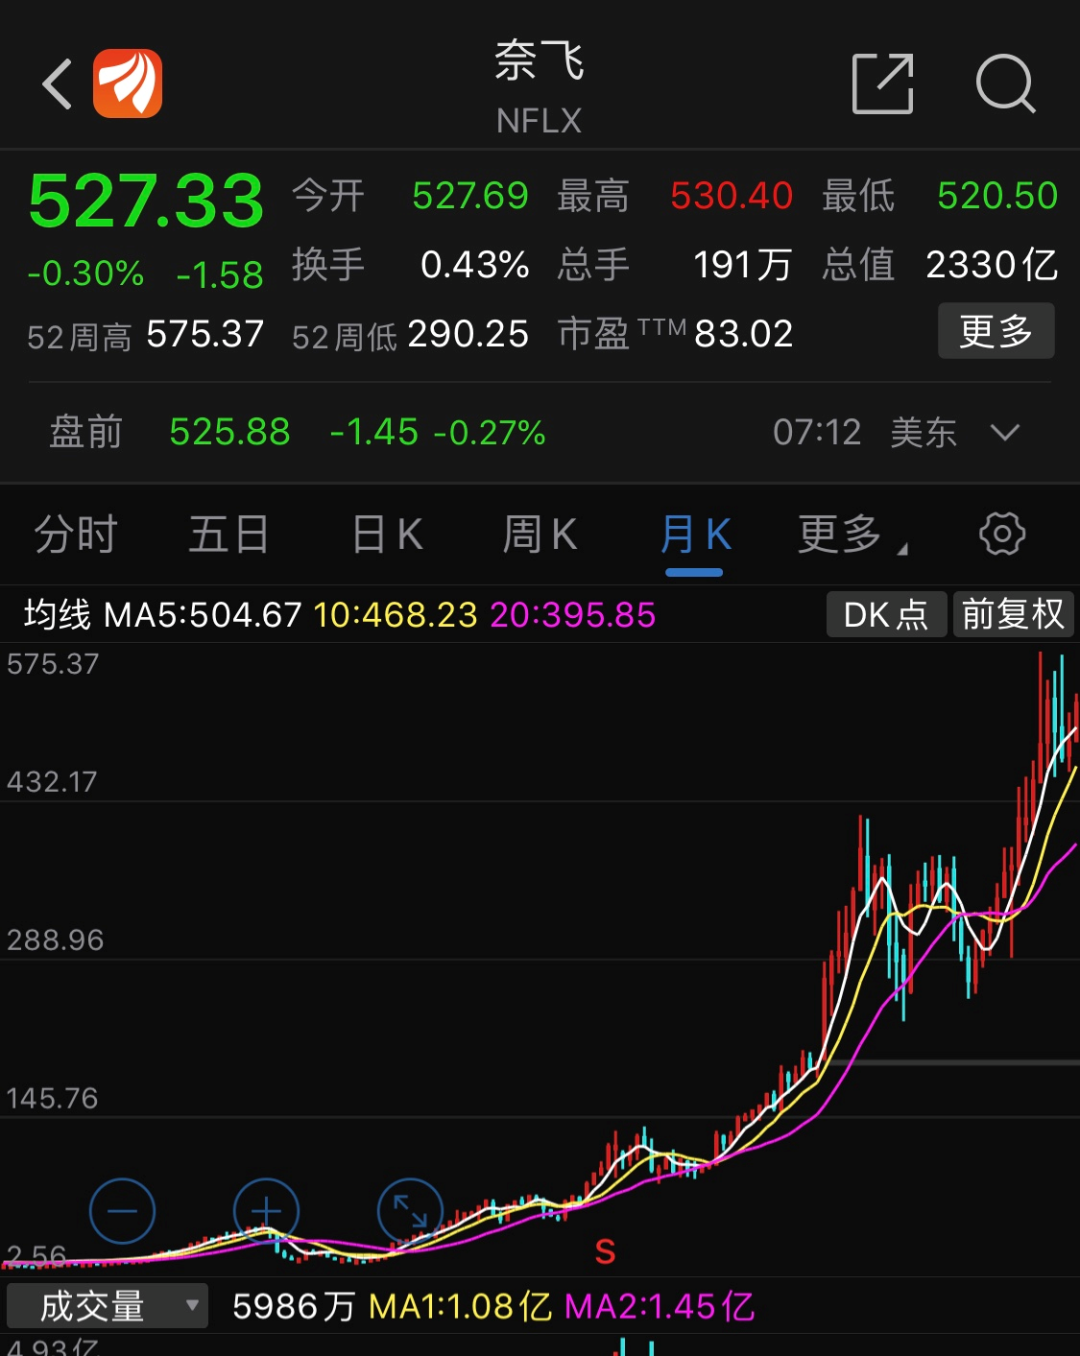Tap the red S marker on chart
This screenshot has height=1356, width=1080.
(x=605, y=1251)
